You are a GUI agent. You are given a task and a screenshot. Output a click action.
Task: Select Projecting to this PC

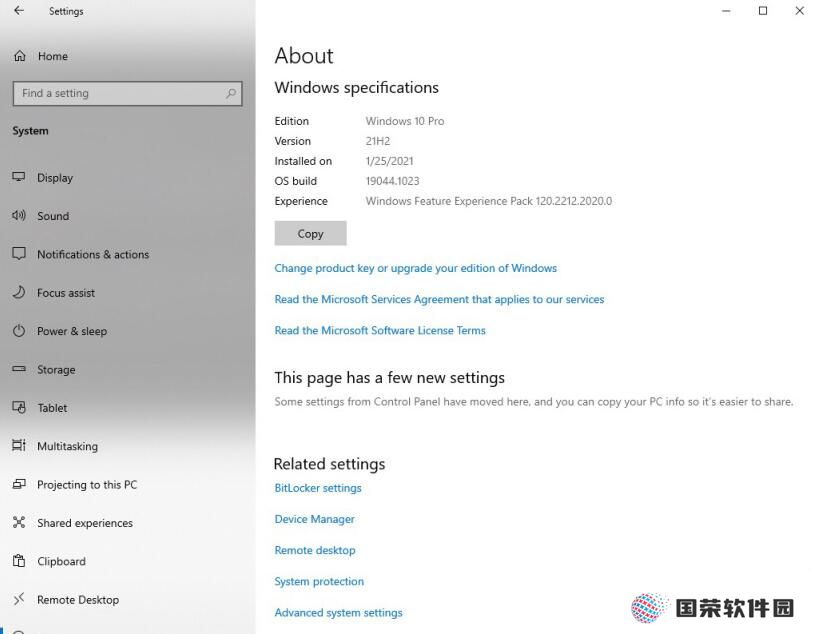pos(87,485)
